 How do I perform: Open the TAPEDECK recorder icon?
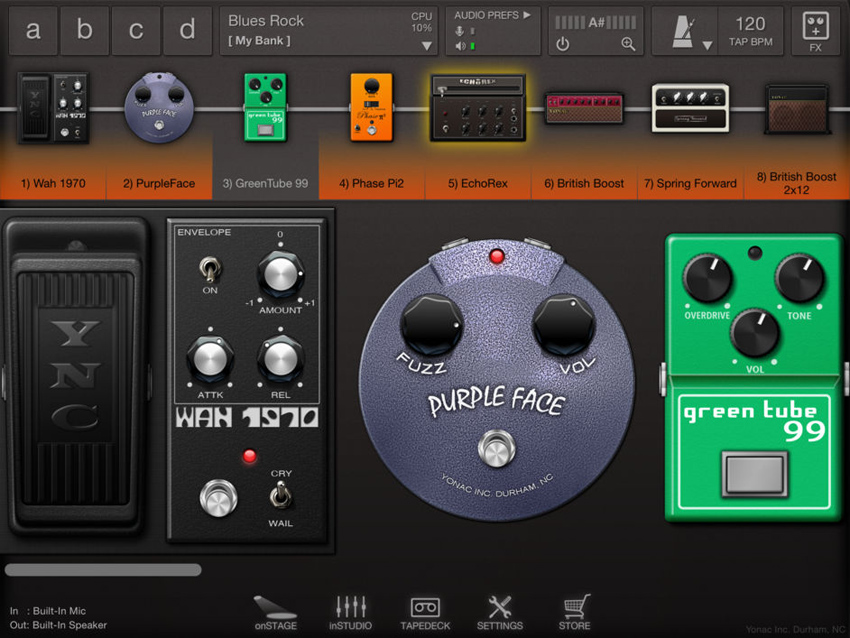click(x=425, y=612)
